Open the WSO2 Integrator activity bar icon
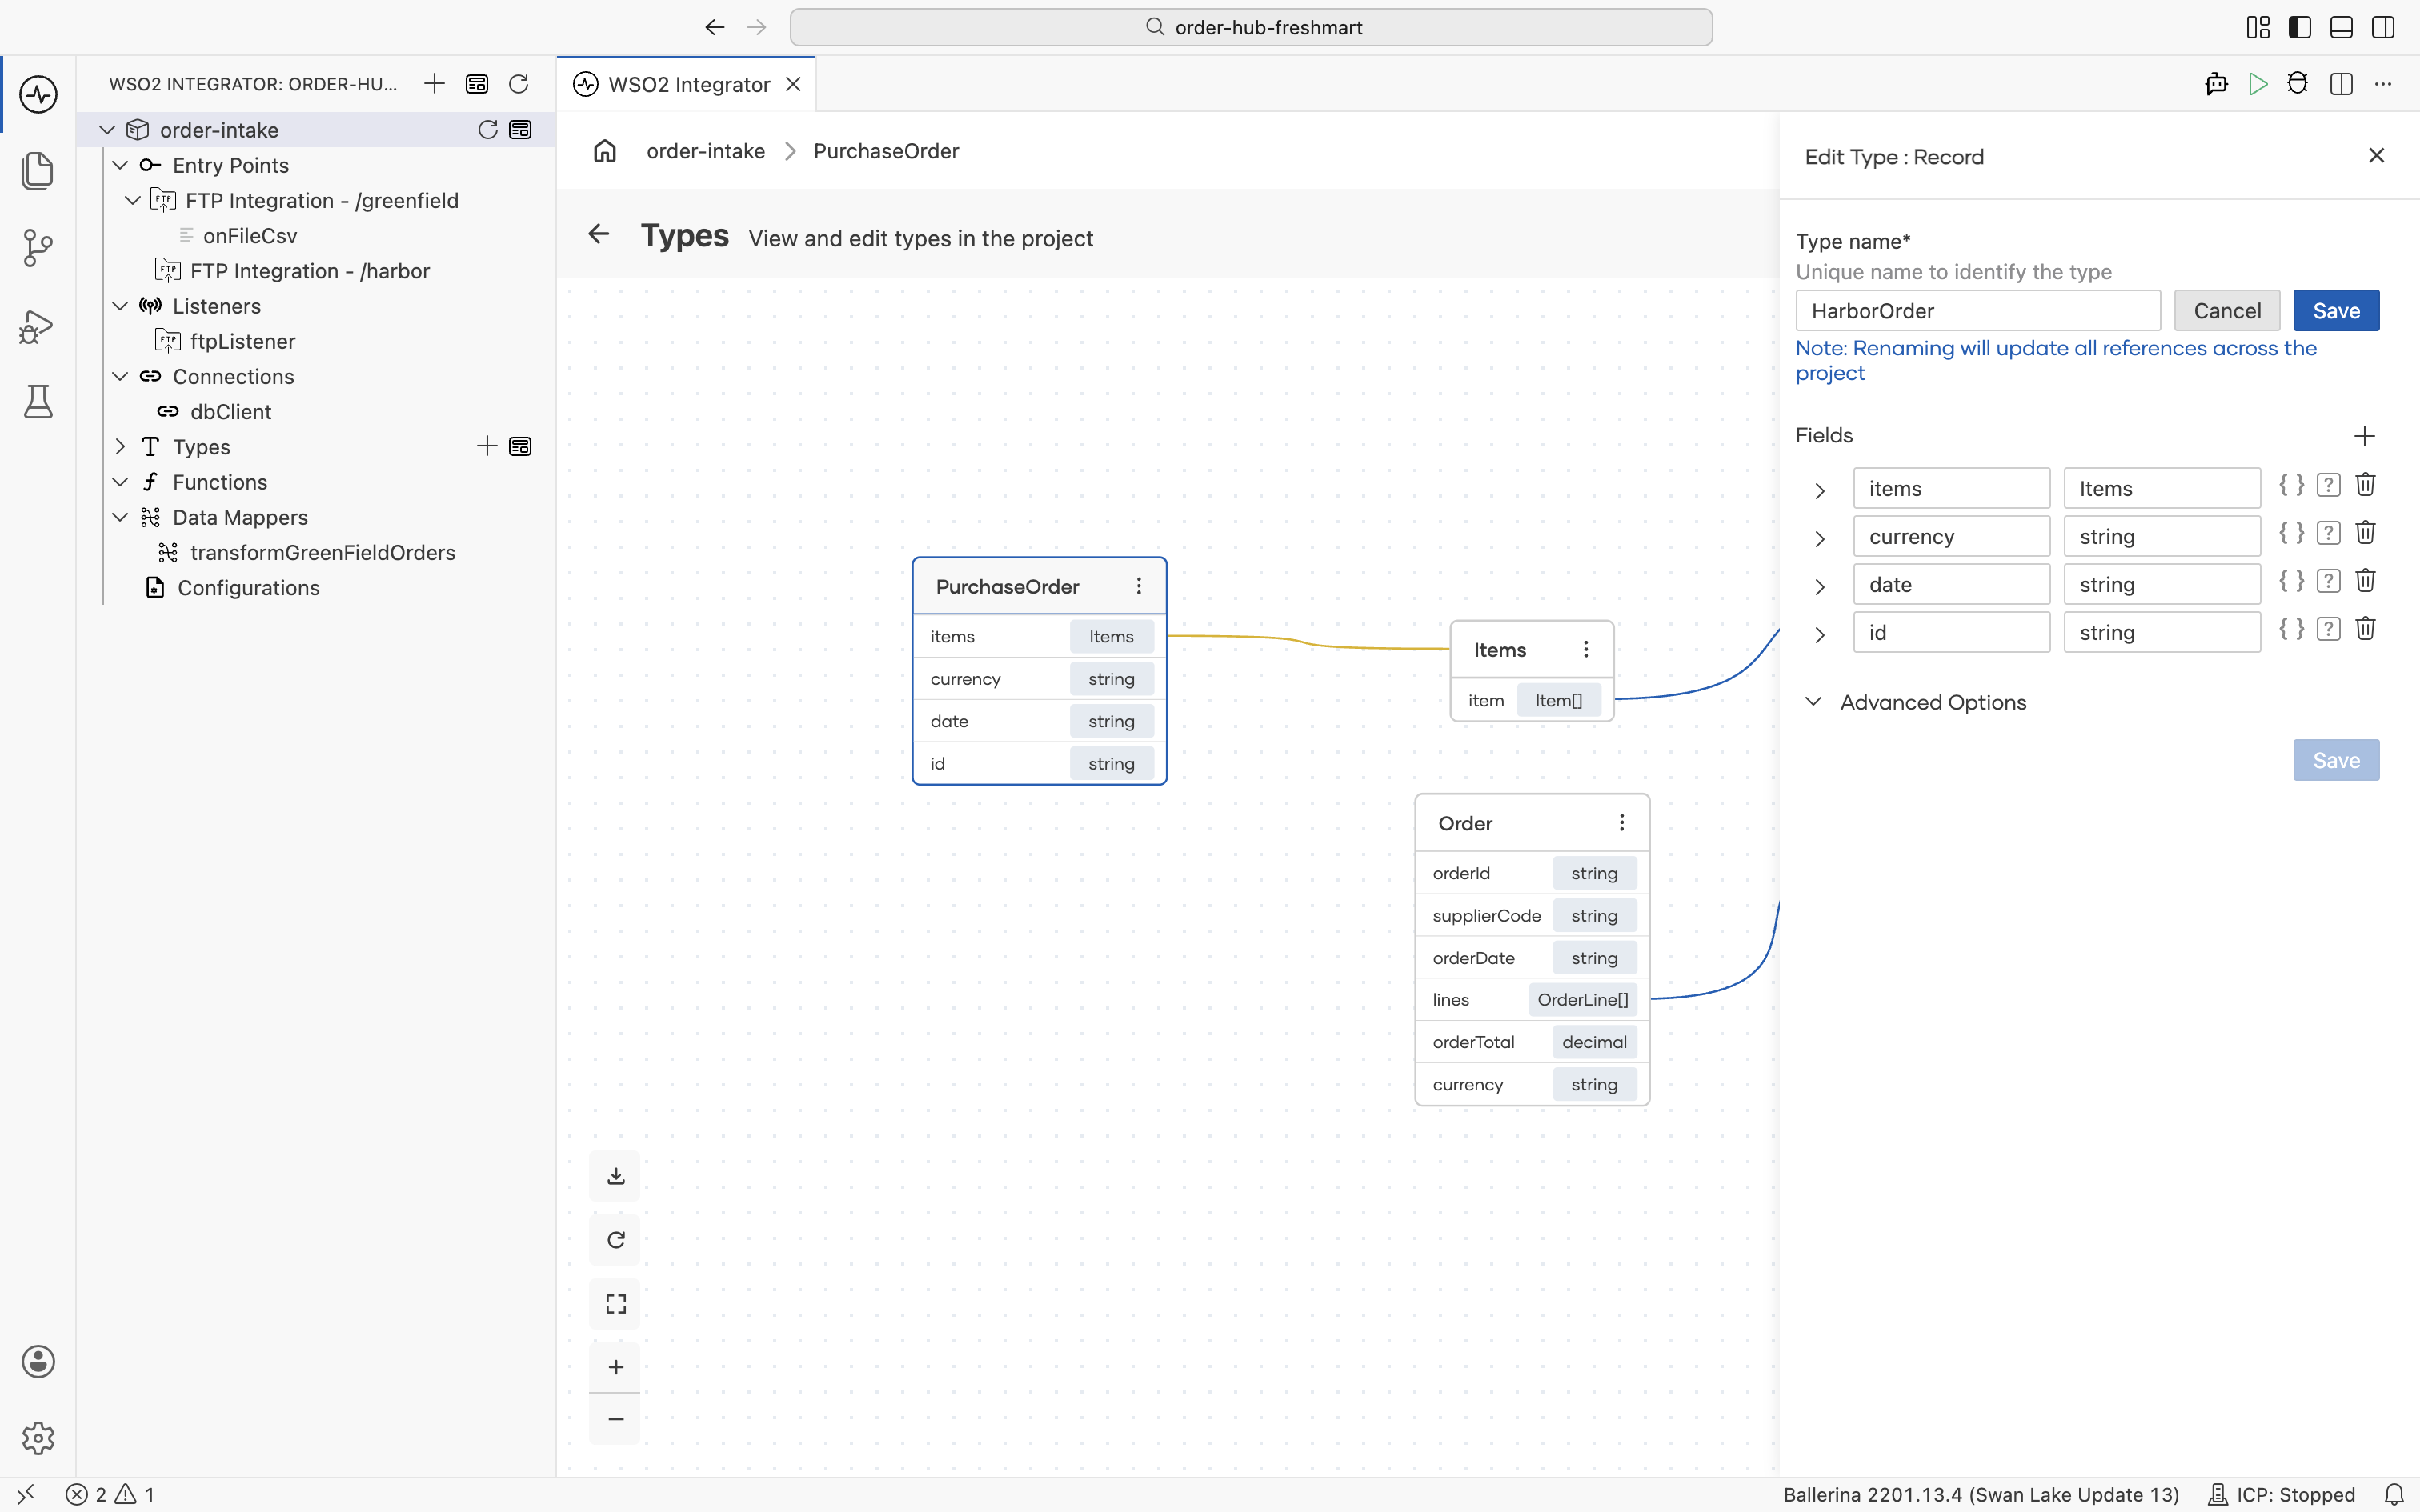The width and height of the screenshot is (2420, 1512). pos(38,94)
